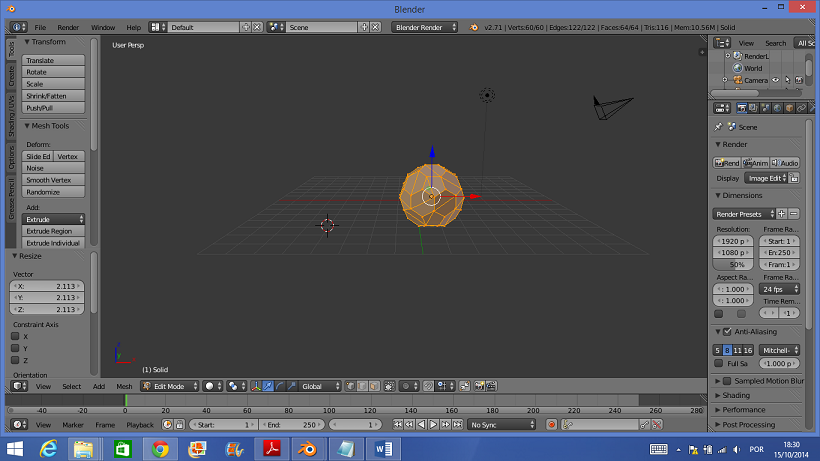Open the Extrude dropdown menu
Viewport: 820px width, 461px height.
coord(53,219)
